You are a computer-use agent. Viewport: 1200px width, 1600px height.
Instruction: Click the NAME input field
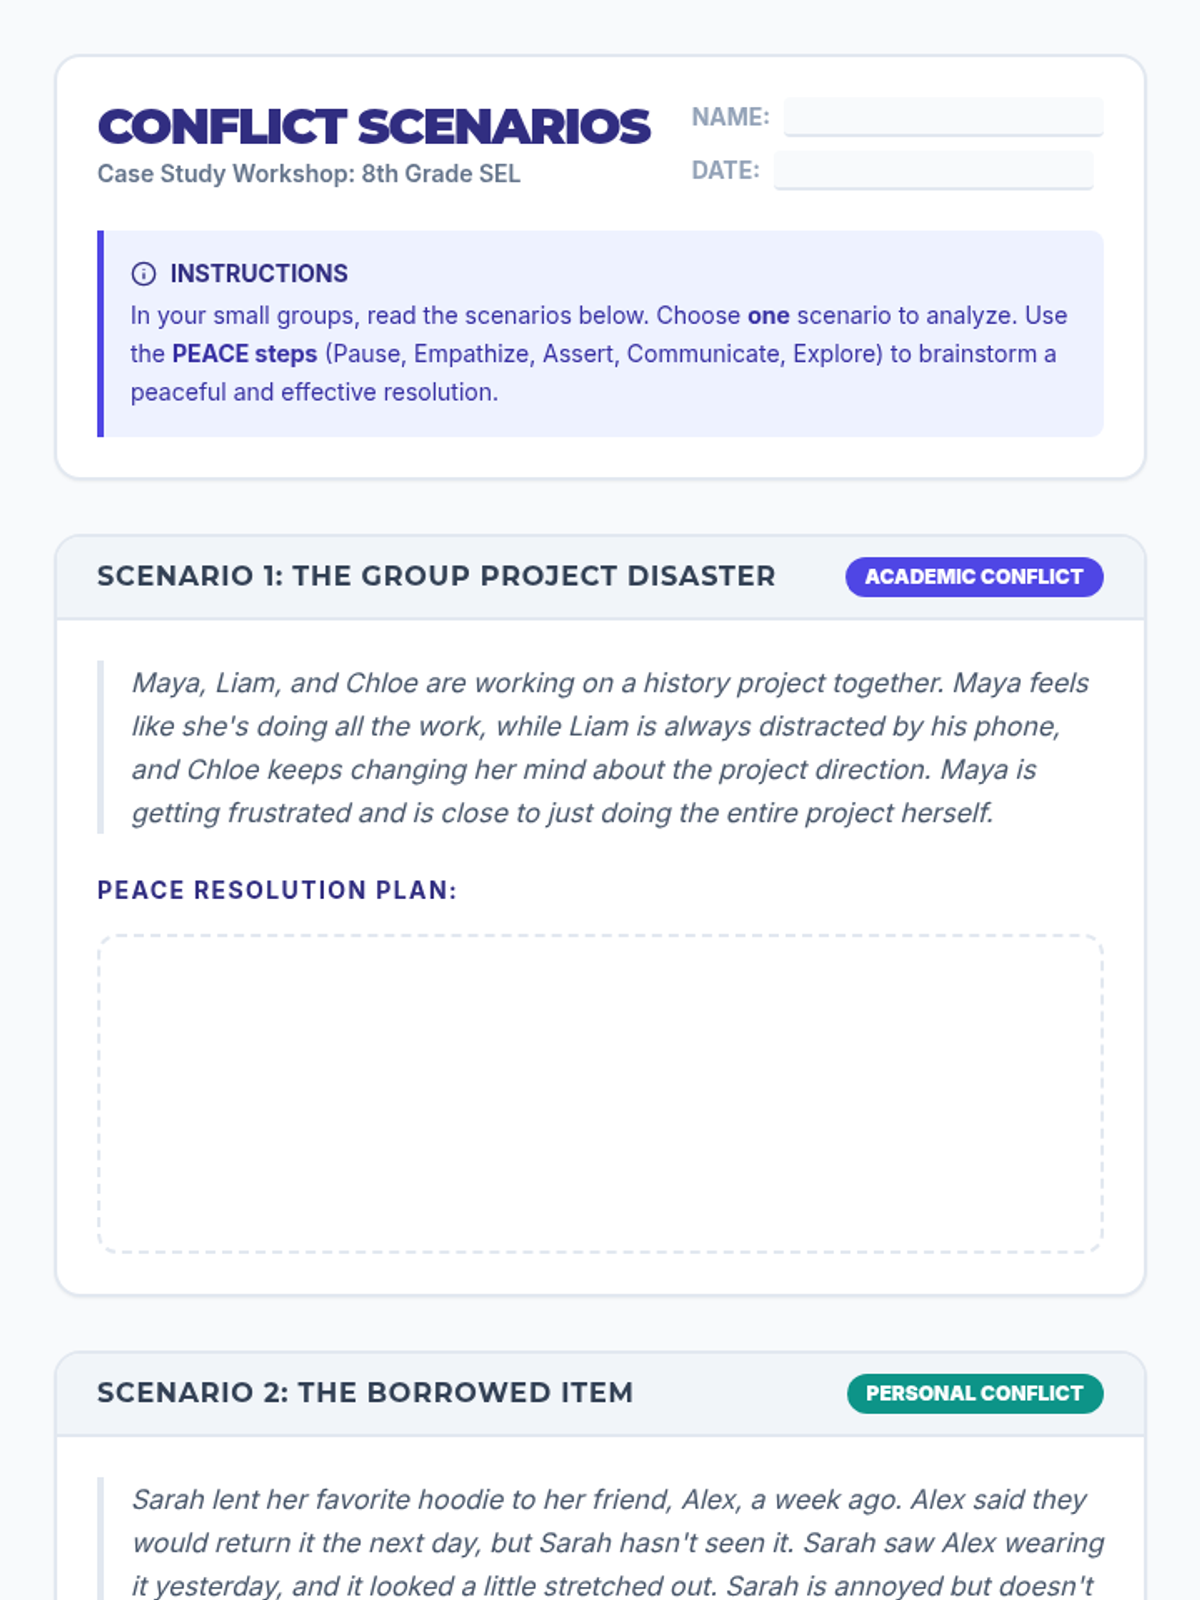[x=943, y=117]
